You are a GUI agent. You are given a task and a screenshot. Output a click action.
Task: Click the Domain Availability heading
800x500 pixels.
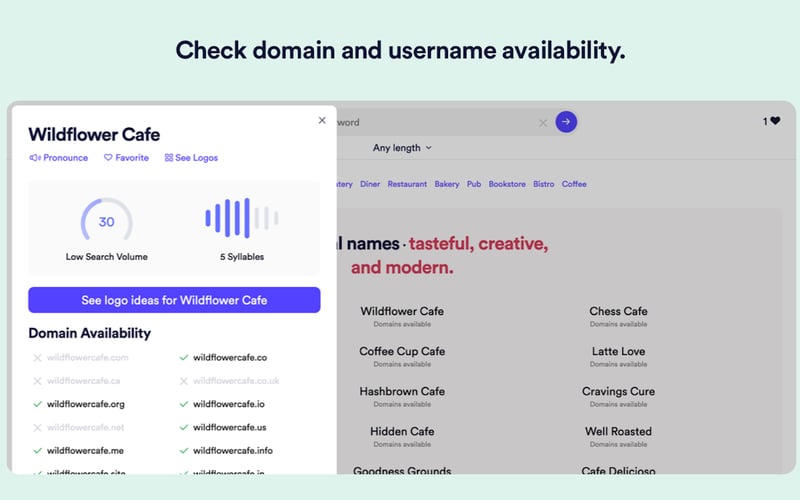(x=90, y=334)
